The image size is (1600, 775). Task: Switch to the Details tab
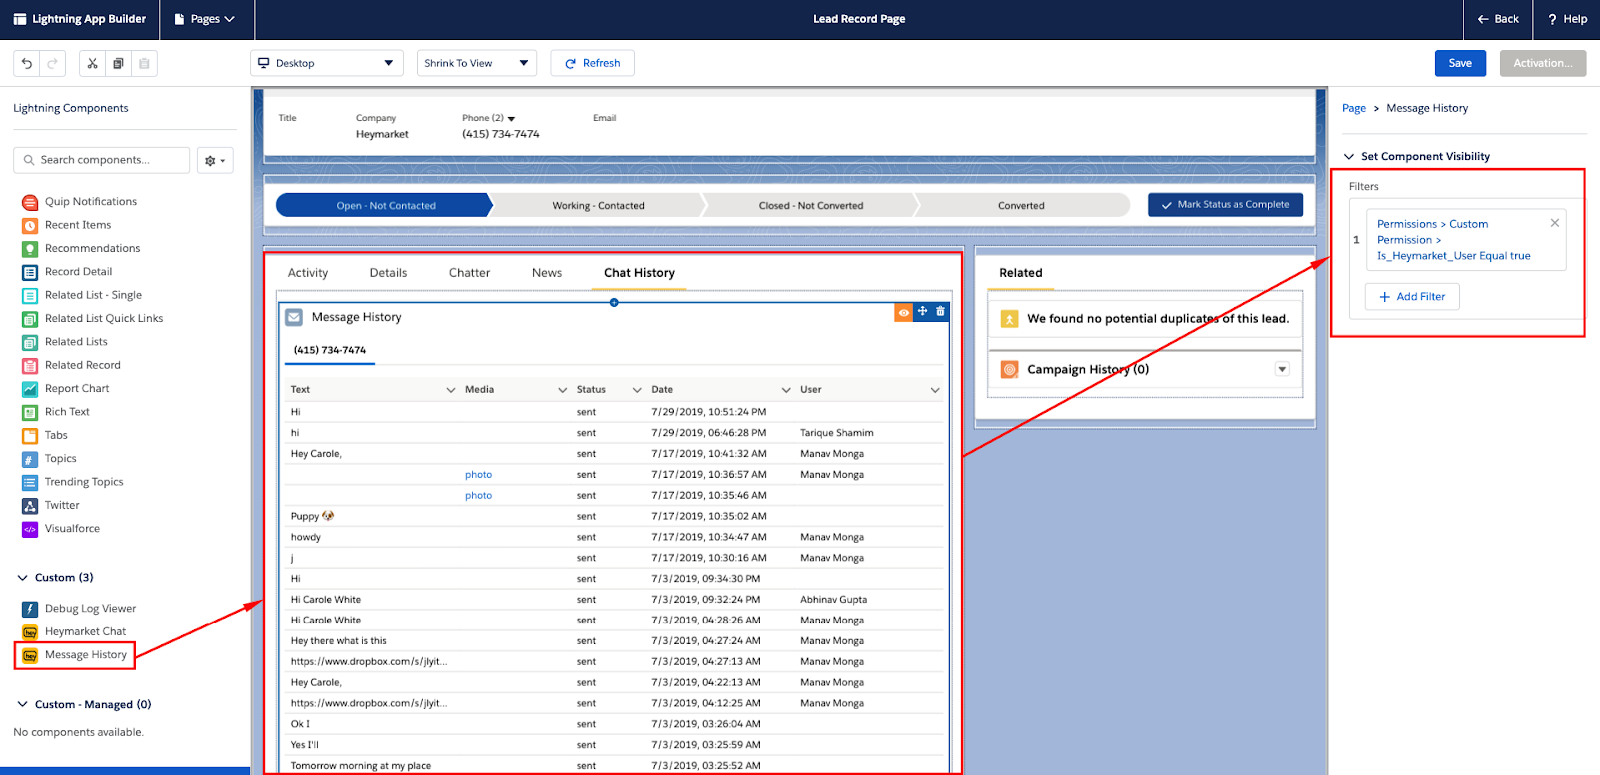(x=388, y=273)
